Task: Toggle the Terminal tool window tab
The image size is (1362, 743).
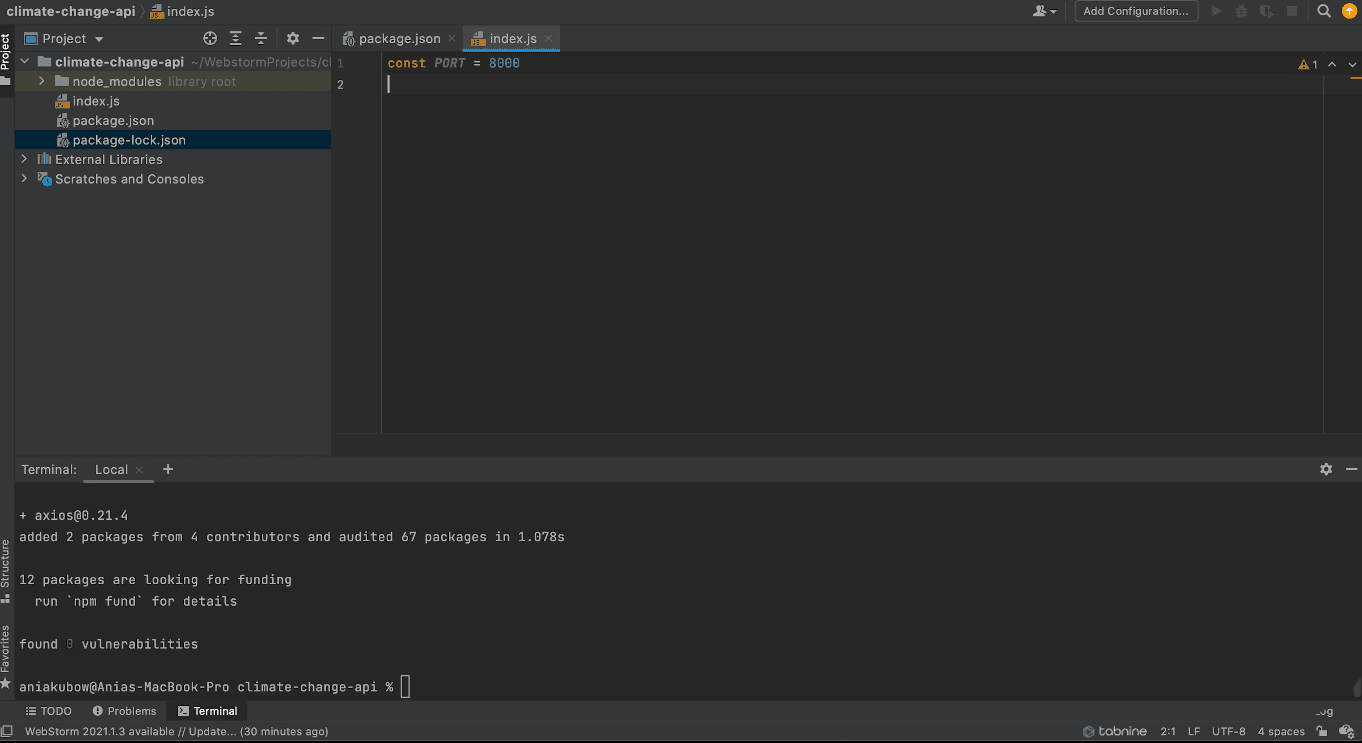Action: (207, 711)
